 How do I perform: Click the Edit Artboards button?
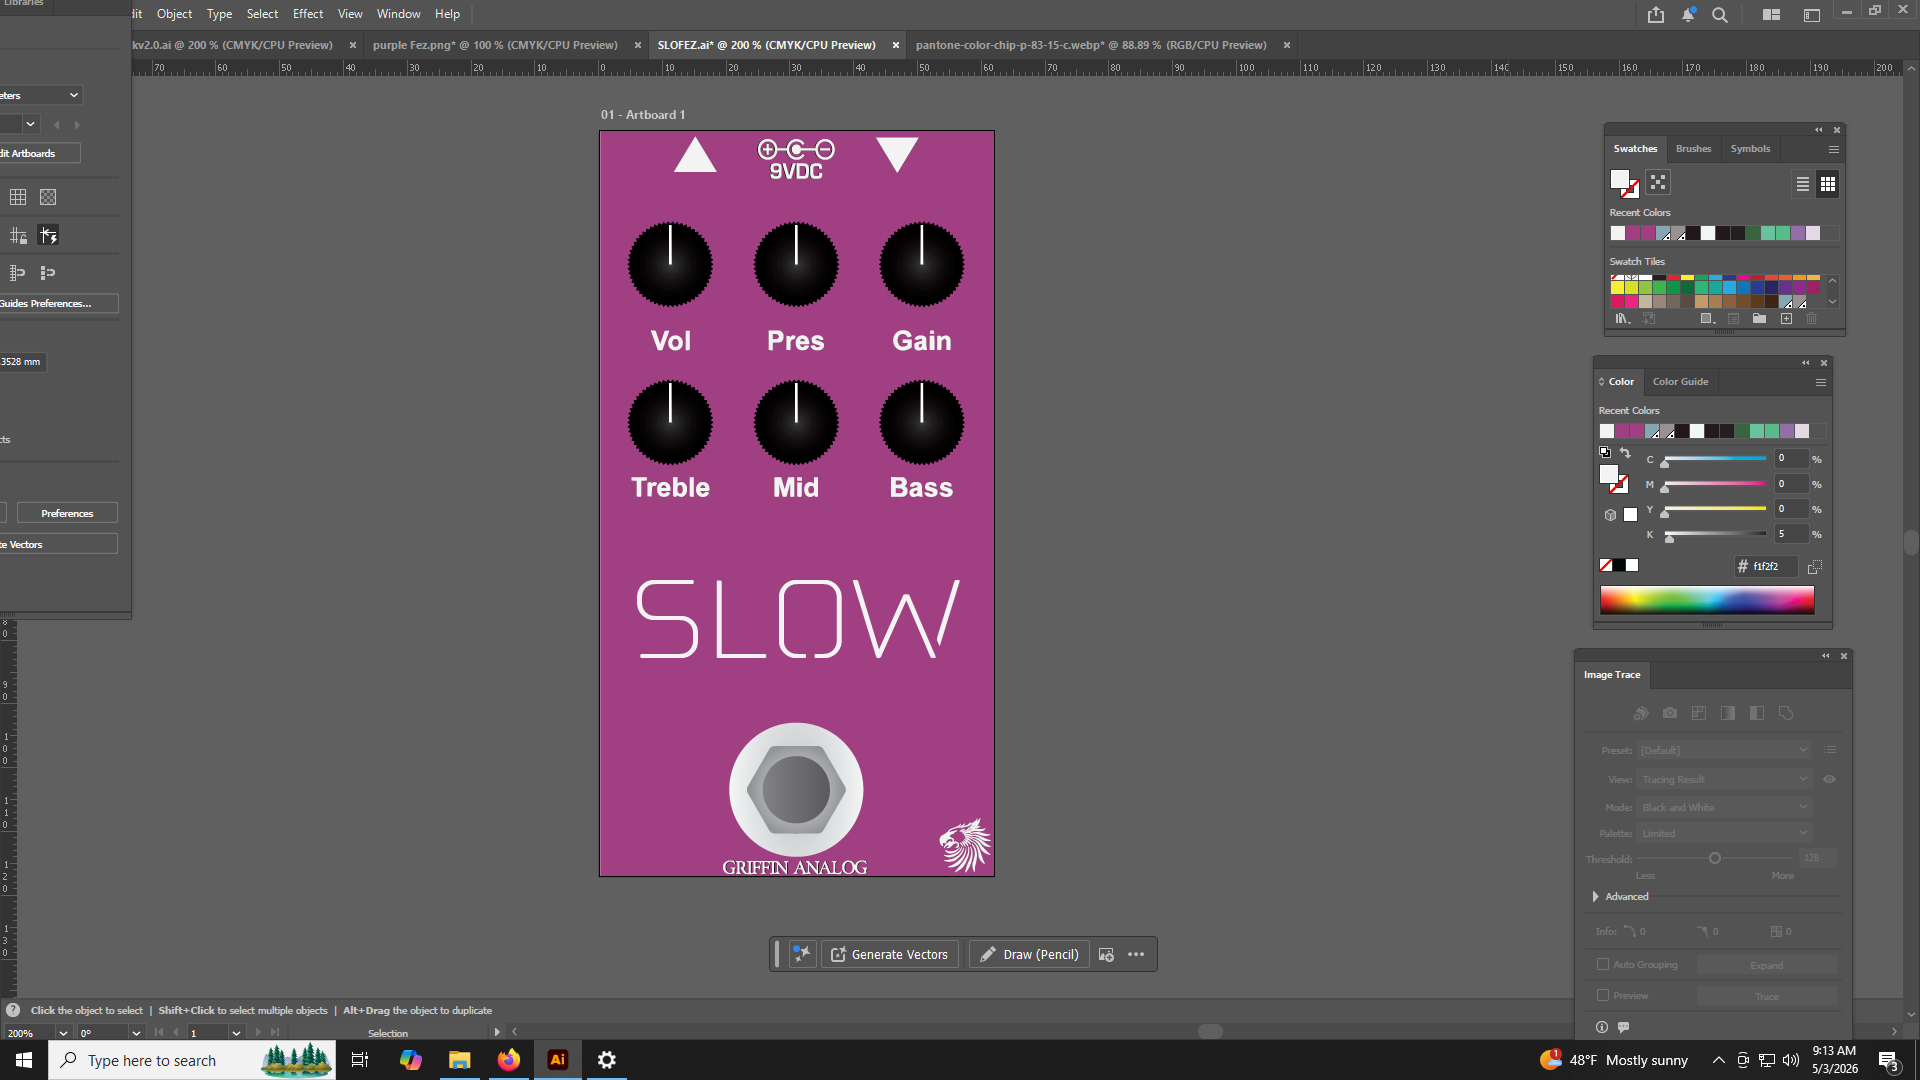[40, 153]
